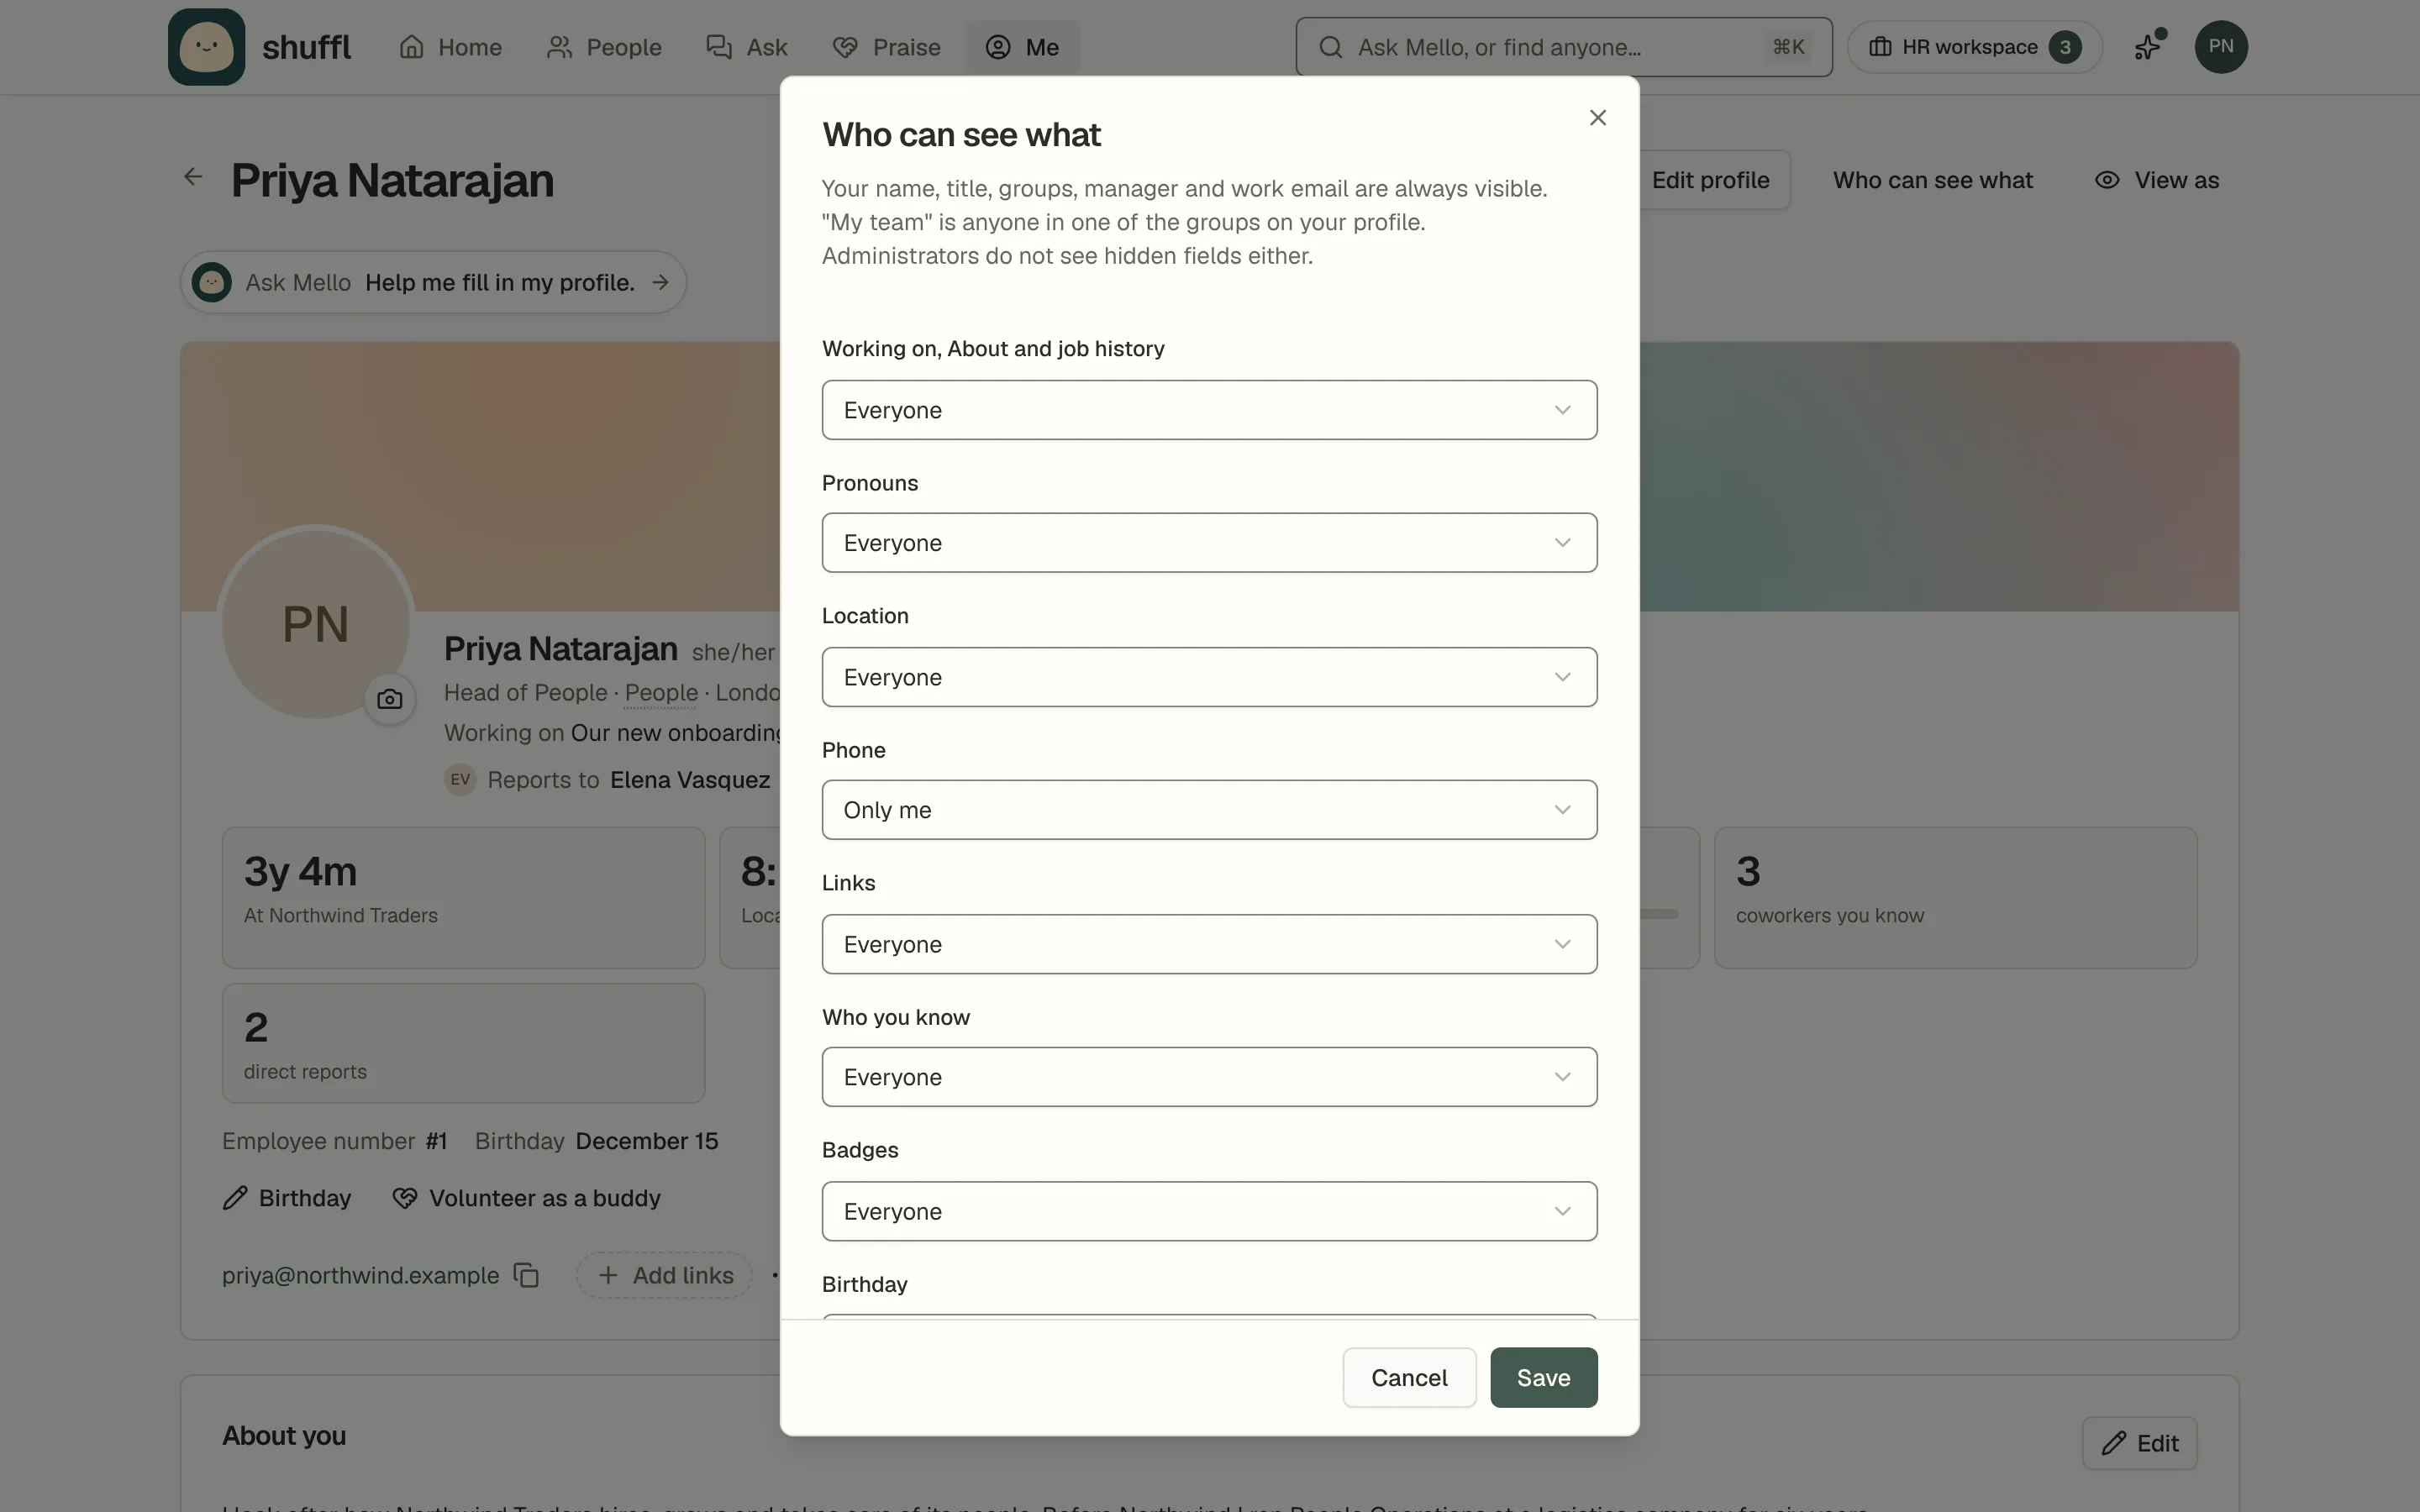
Task: Click Volunteer as a buddy
Action: [526, 1198]
